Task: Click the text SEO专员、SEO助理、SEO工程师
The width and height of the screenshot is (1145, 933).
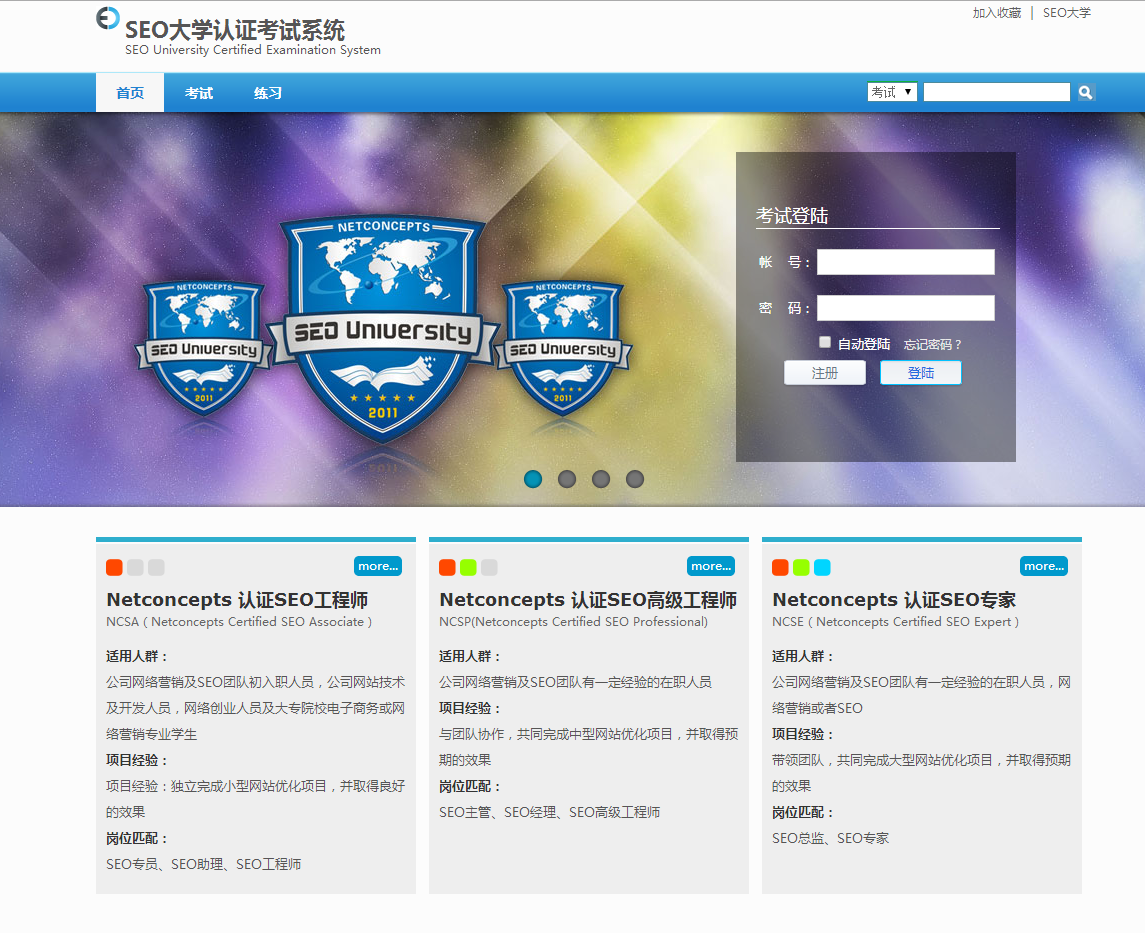Action: [x=204, y=864]
